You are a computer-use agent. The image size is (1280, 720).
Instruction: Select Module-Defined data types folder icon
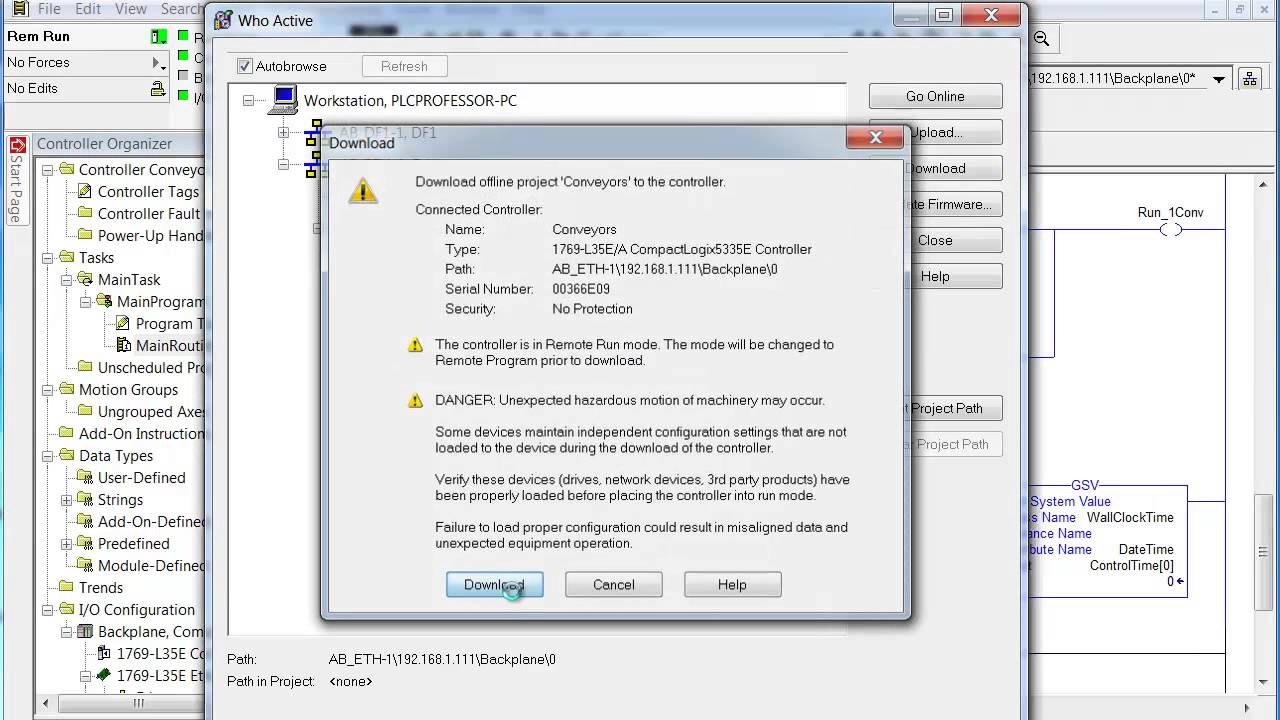coord(85,565)
